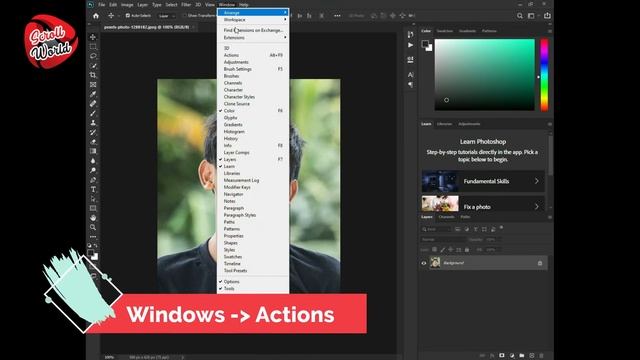Toggle the Auto-Select checkbox
Screen dimensions: 640x360
[128, 16]
